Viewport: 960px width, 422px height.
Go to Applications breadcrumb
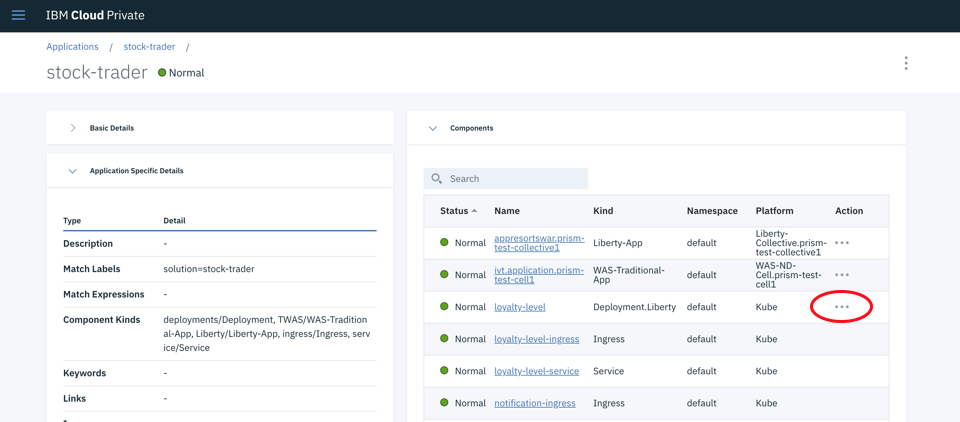72,47
